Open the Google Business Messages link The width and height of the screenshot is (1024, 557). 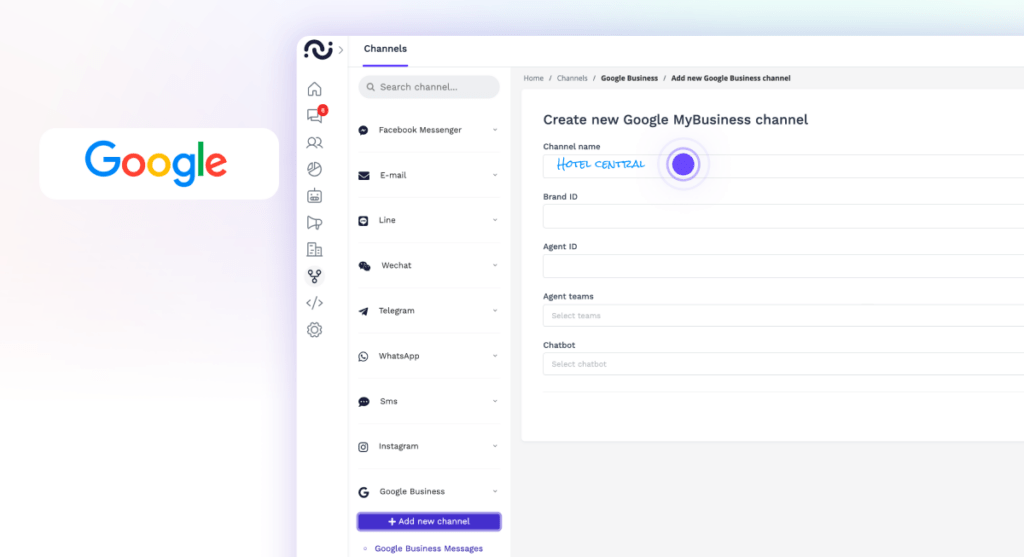click(x=428, y=548)
